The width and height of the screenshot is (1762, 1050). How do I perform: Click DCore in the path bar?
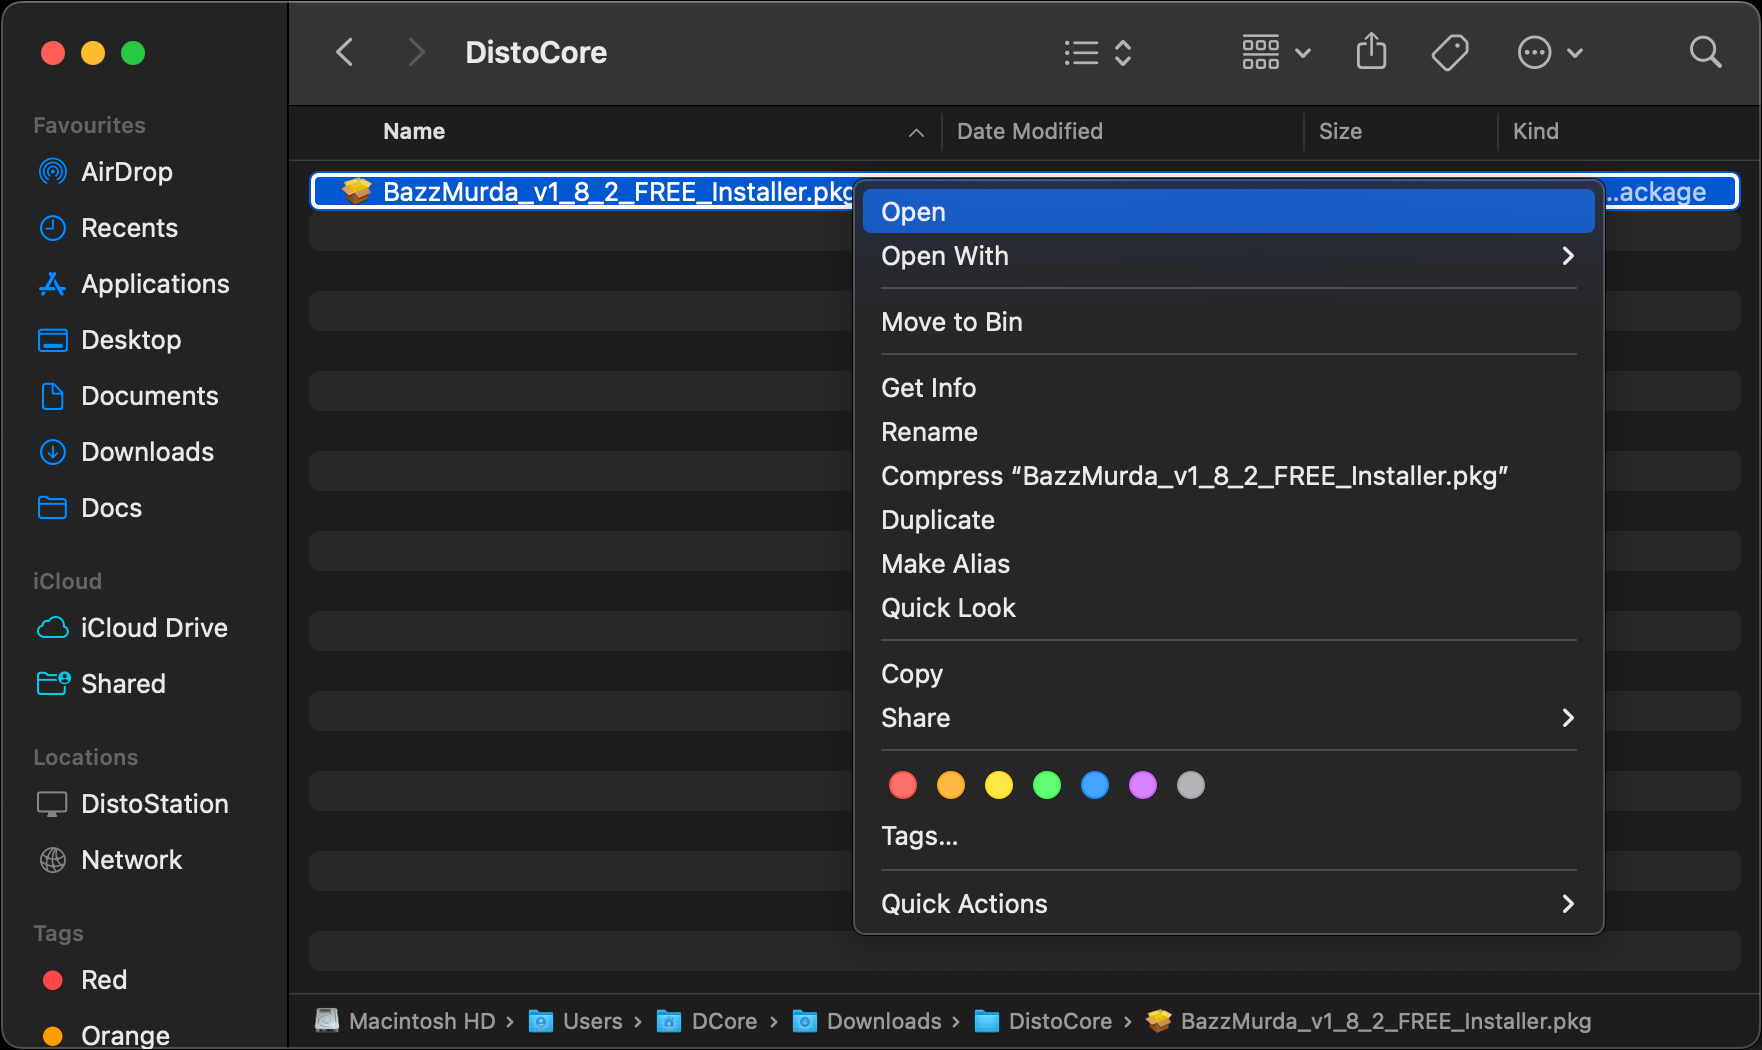707,1021
